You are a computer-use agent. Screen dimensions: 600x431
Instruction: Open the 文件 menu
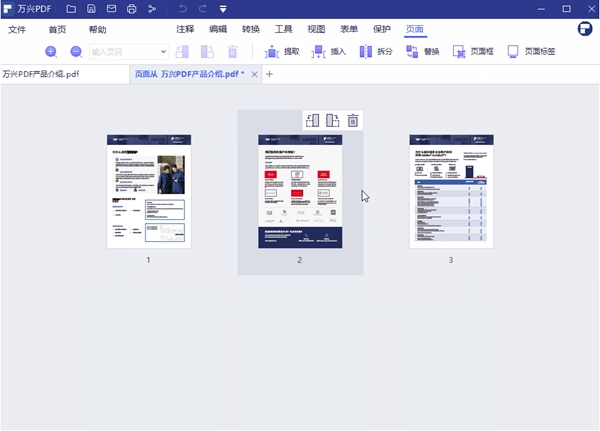point(17,30)
